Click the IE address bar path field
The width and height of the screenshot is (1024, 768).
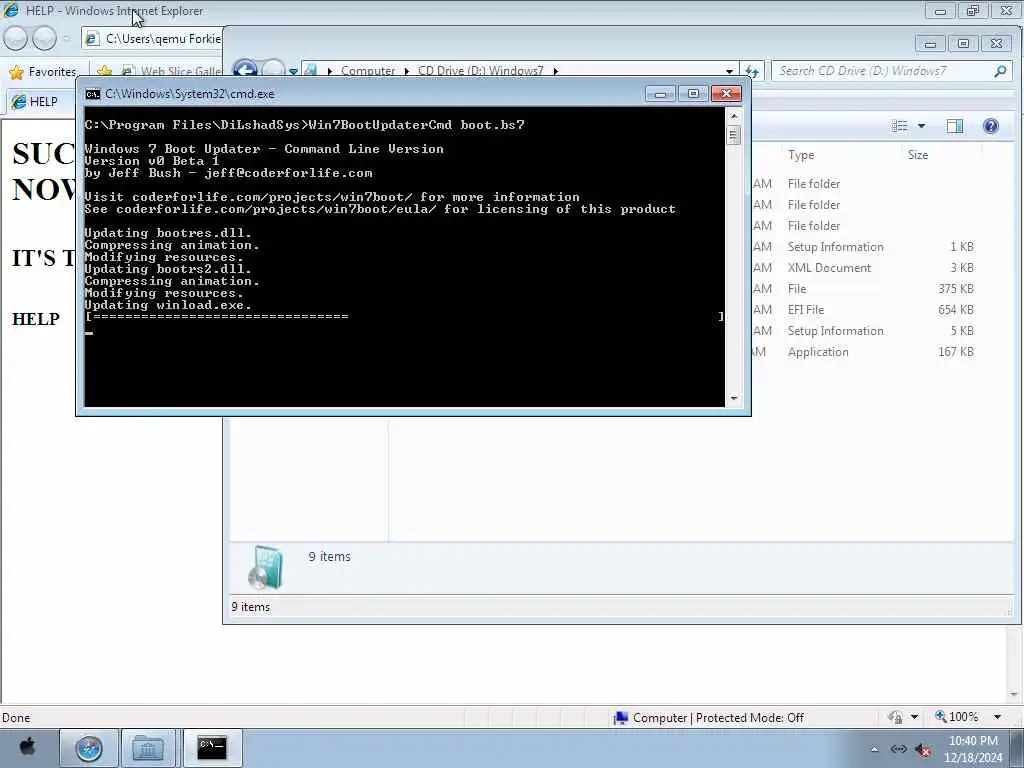[154, 39]
